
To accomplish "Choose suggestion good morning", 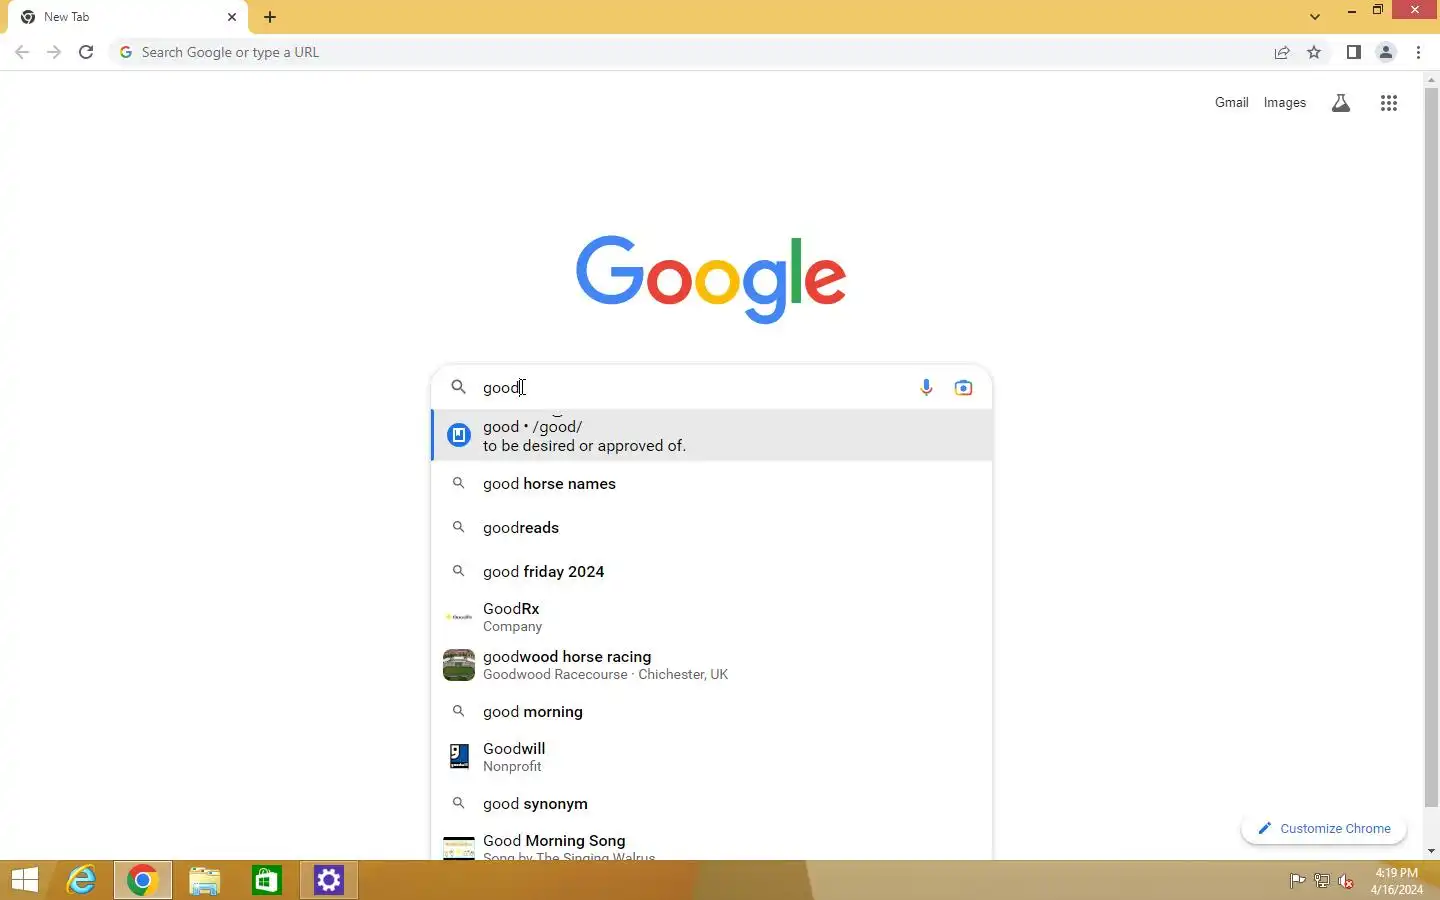I will [x=712, y=712].
